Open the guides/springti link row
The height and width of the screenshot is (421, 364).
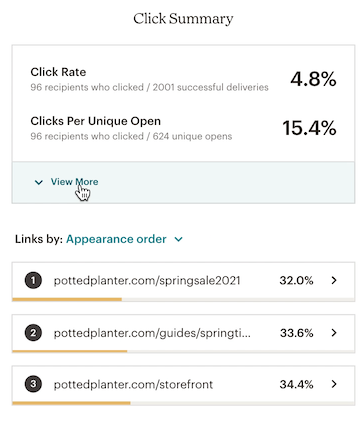(183, 334)
